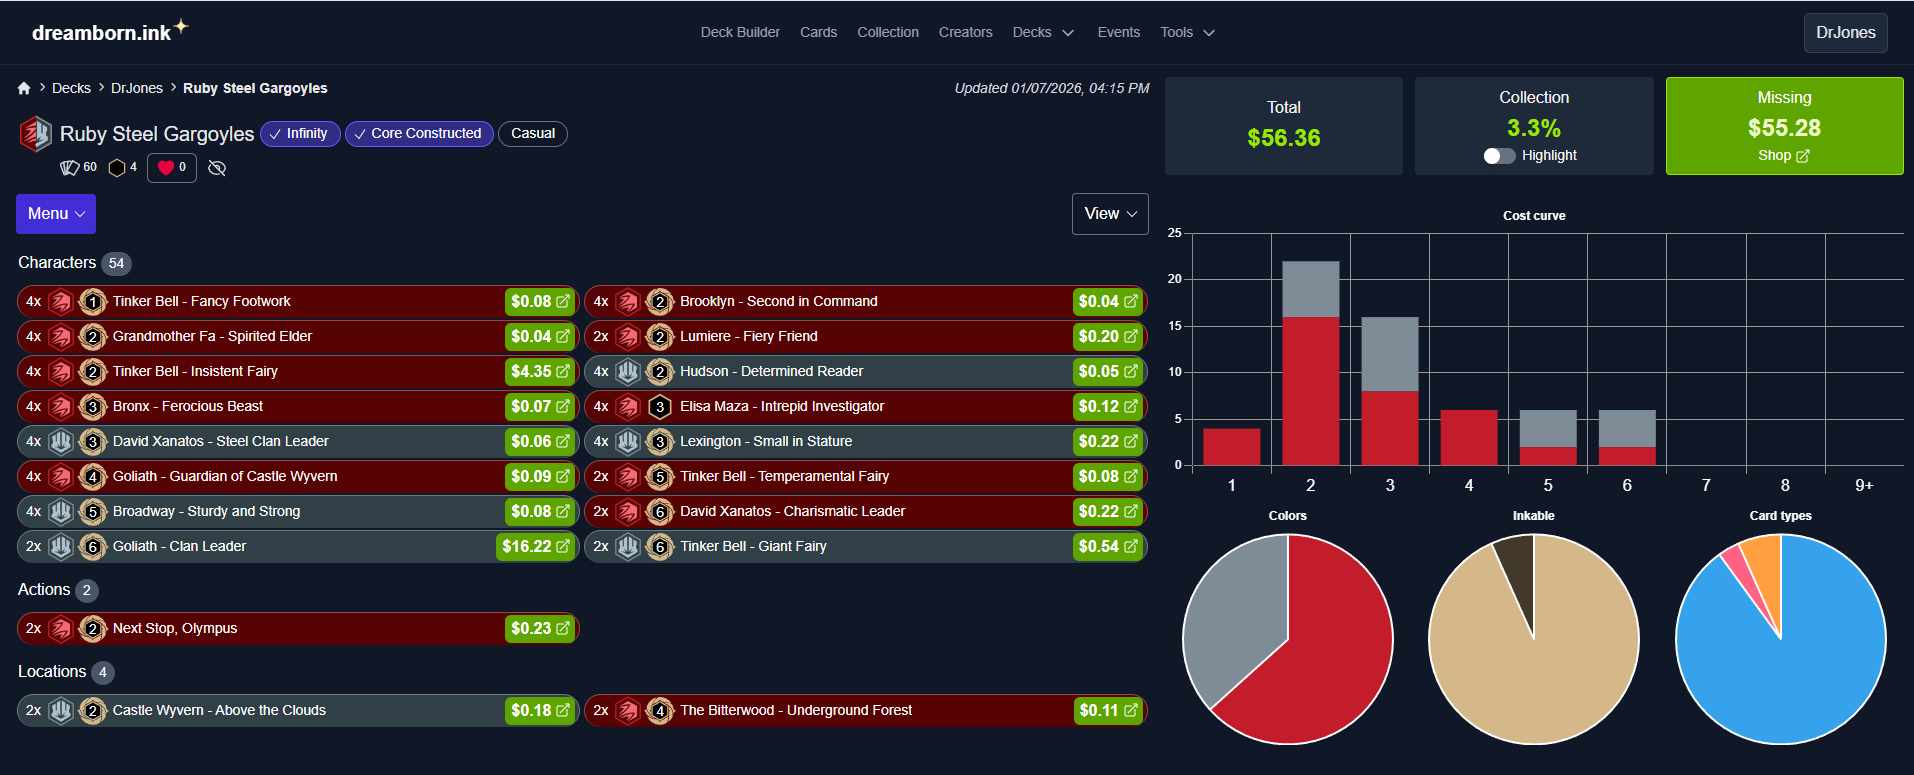Click the external link icon next to Shop
The image size is (1914, 775).
click(x=1803, y=156)
